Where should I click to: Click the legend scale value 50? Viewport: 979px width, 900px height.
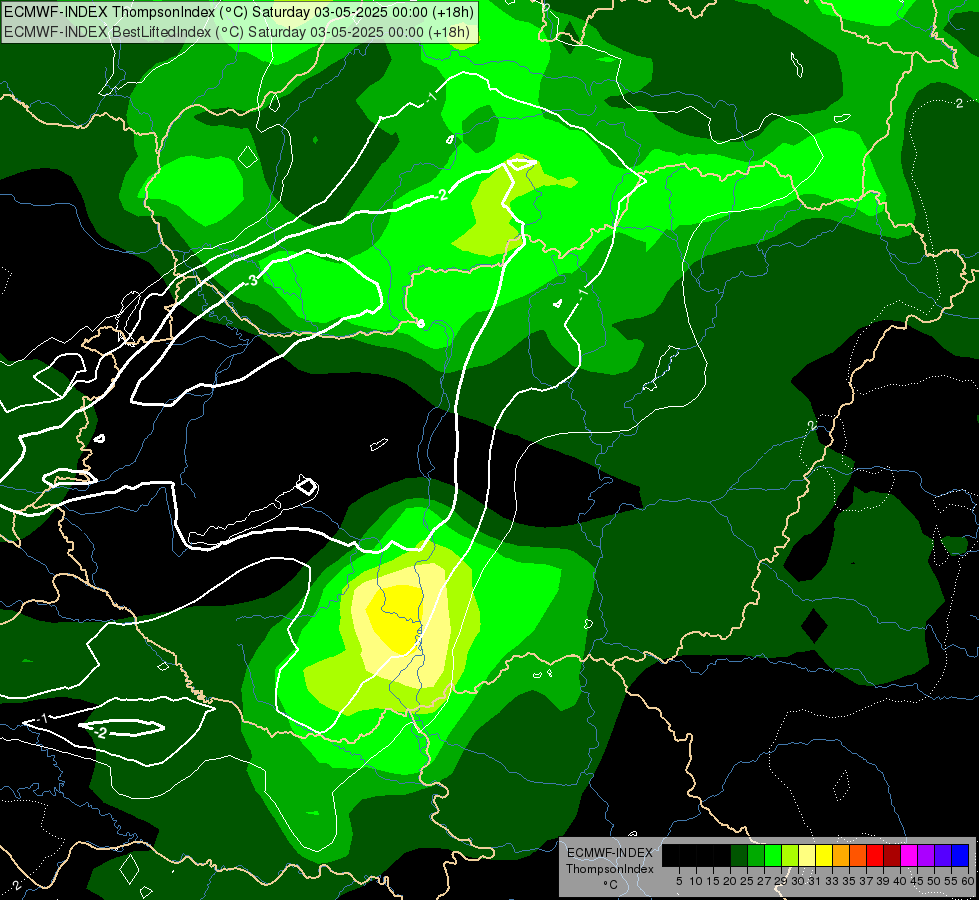(935, 881)
